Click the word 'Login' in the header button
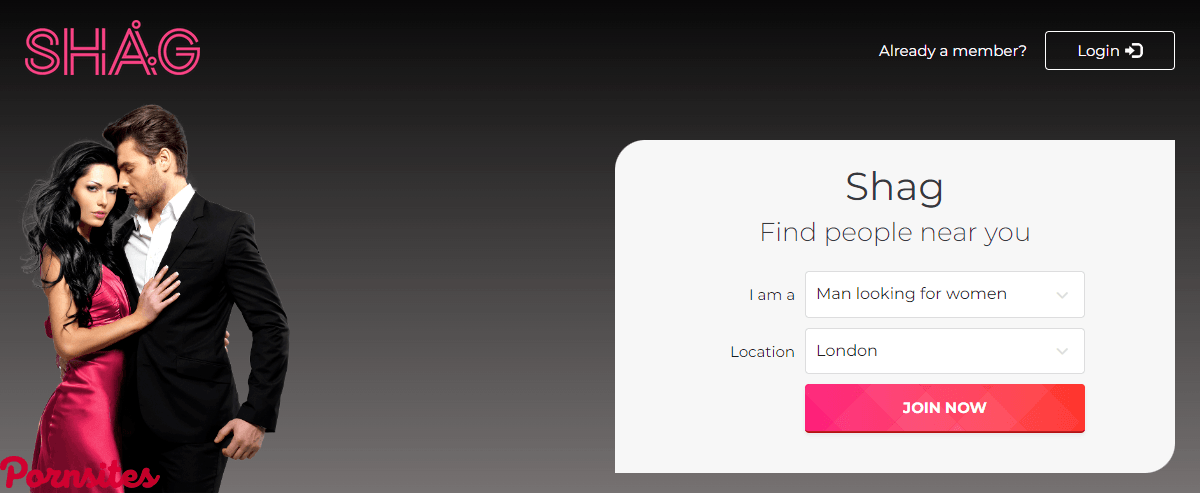This screenshot has width=1200, height=493. coord(1098,51)
